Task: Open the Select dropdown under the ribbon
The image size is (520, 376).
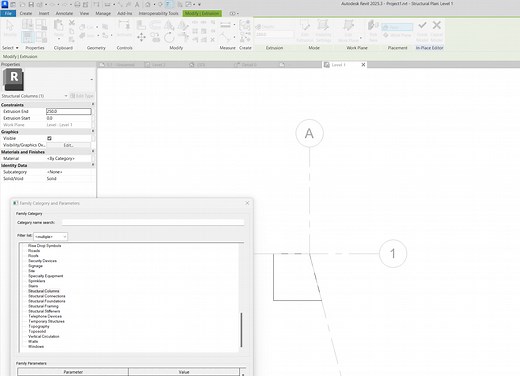Action: pyautogui.click(x=10, y=48)
